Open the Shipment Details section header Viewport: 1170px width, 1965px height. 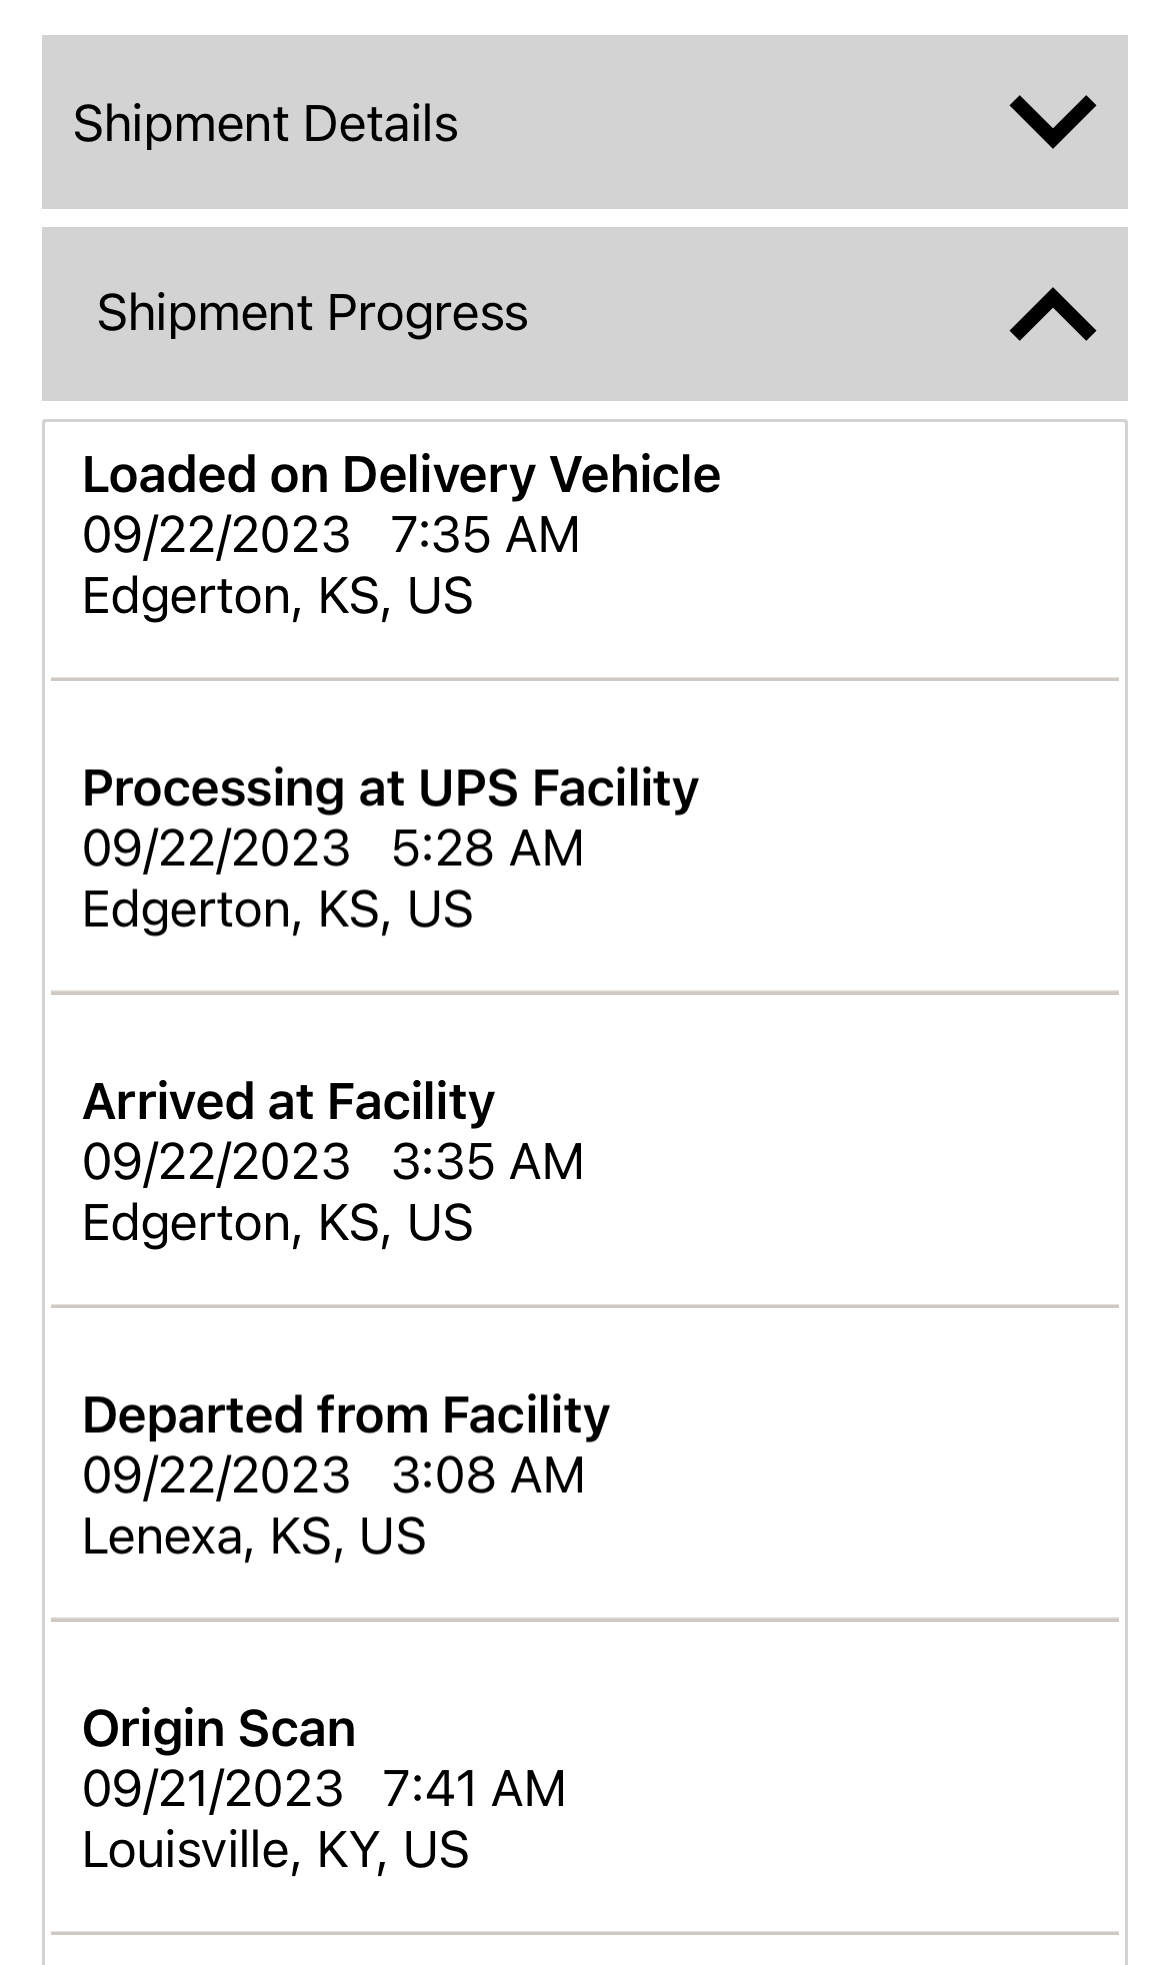[265, 124]
